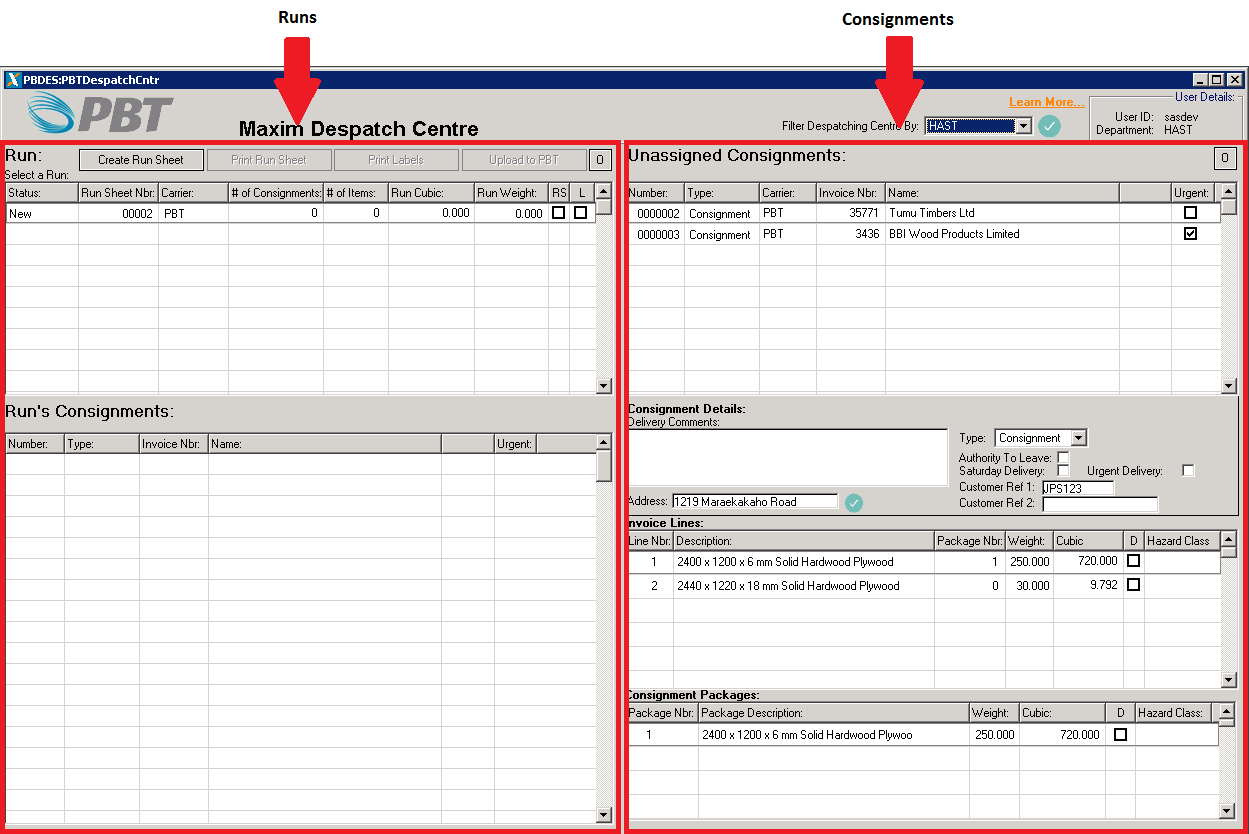Click the Status column header in Run table
This screenshot has height=834, width=1249.
coord(42,192)
